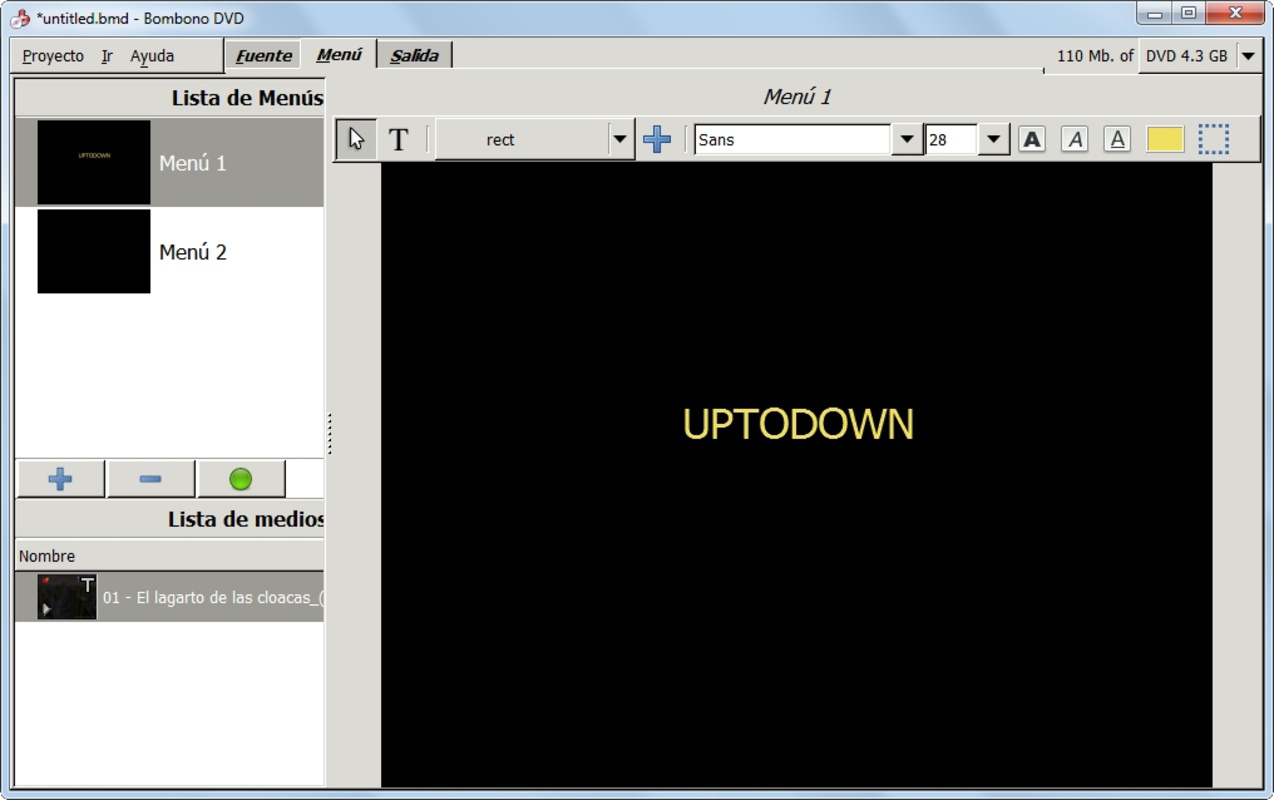Open the font size dropdown arrow
Viewport: 1274px width, 800px height.
point(992,139)
